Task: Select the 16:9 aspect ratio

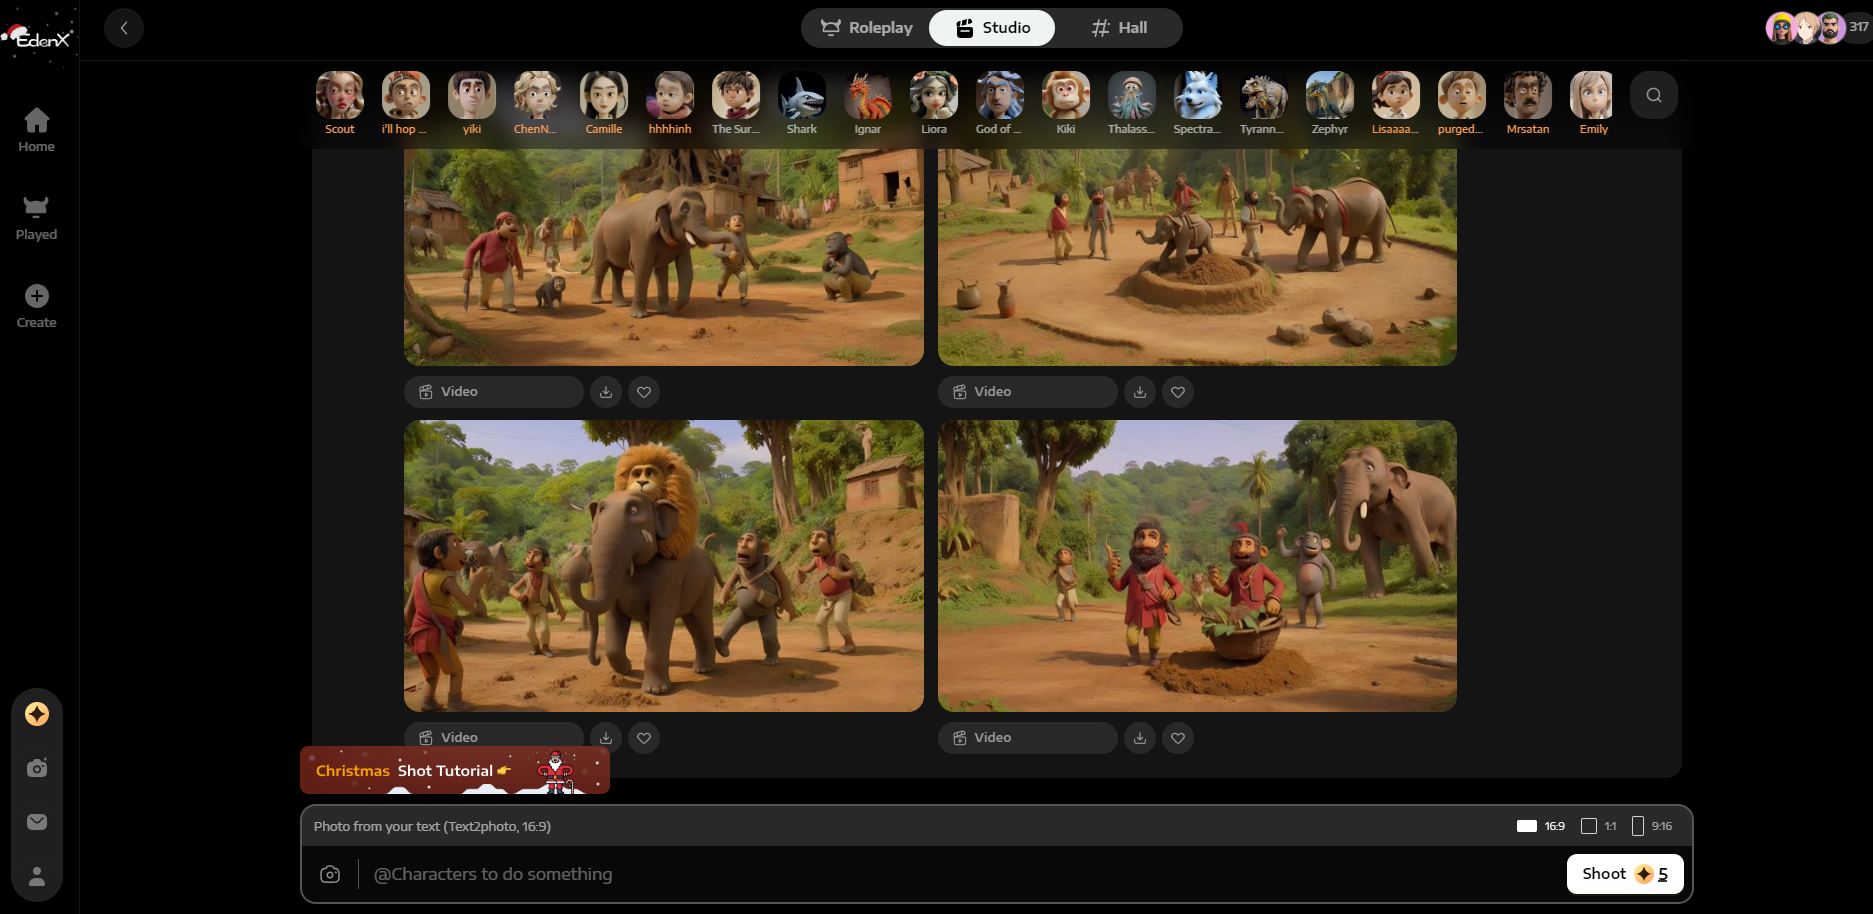Action: click(x=1540, y=826)
